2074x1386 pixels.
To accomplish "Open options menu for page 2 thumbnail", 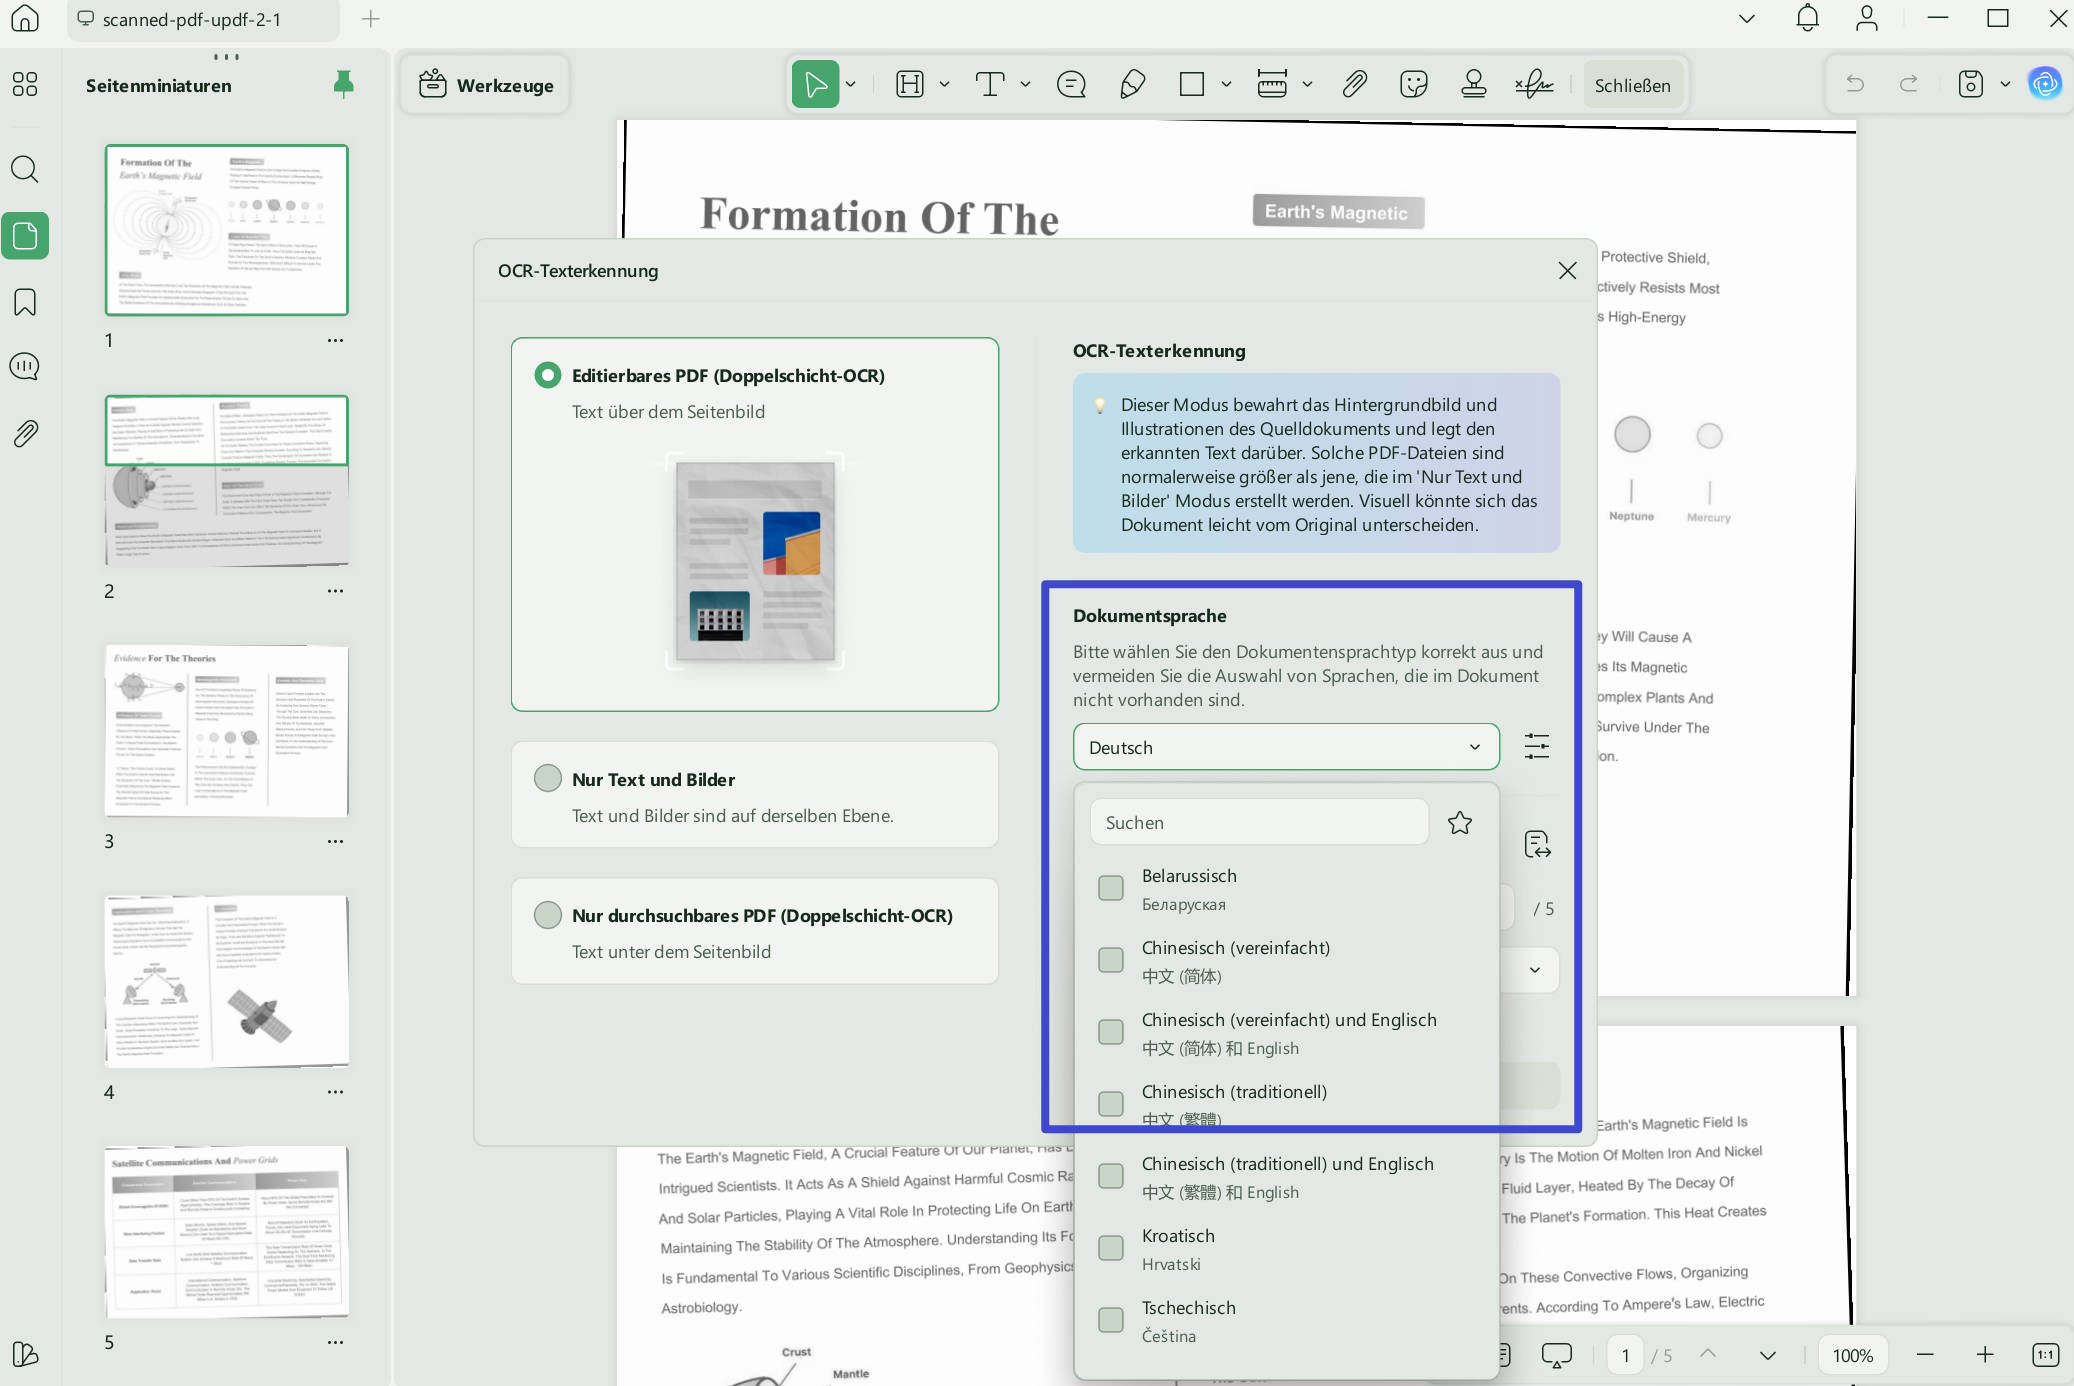I will pos(335,591).
